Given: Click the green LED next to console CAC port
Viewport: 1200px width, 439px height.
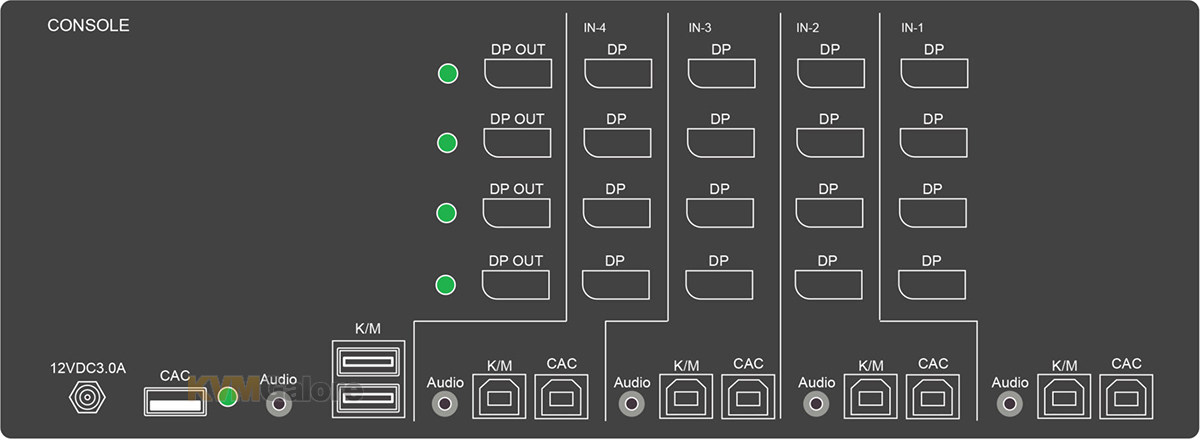Looking at the screenshot, I should [228, 397].
